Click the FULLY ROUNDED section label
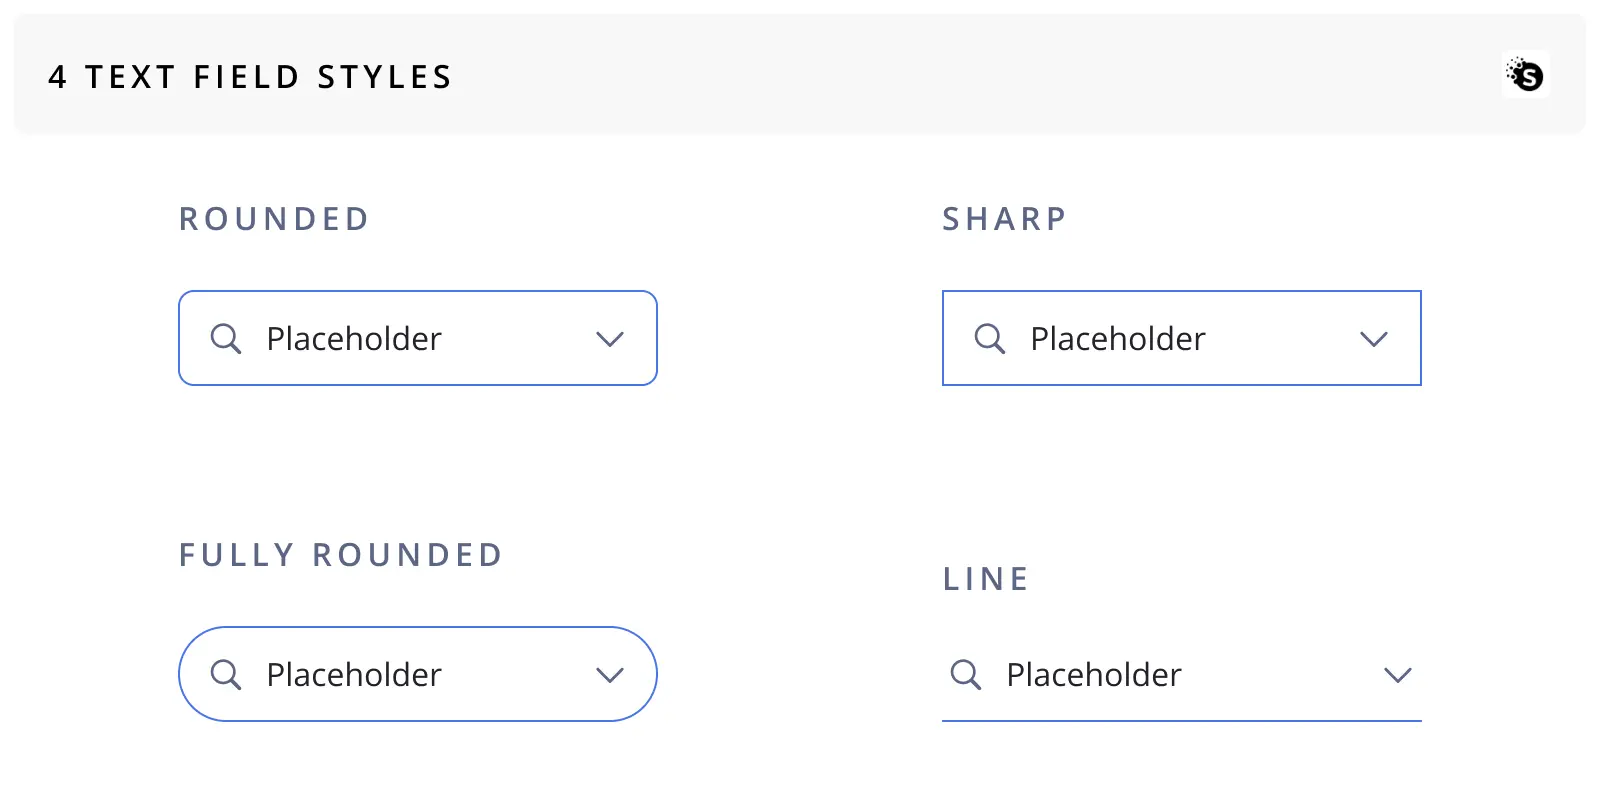Image resolution: width=1600 pixels, height=800 pixels. tap(340, 555)
